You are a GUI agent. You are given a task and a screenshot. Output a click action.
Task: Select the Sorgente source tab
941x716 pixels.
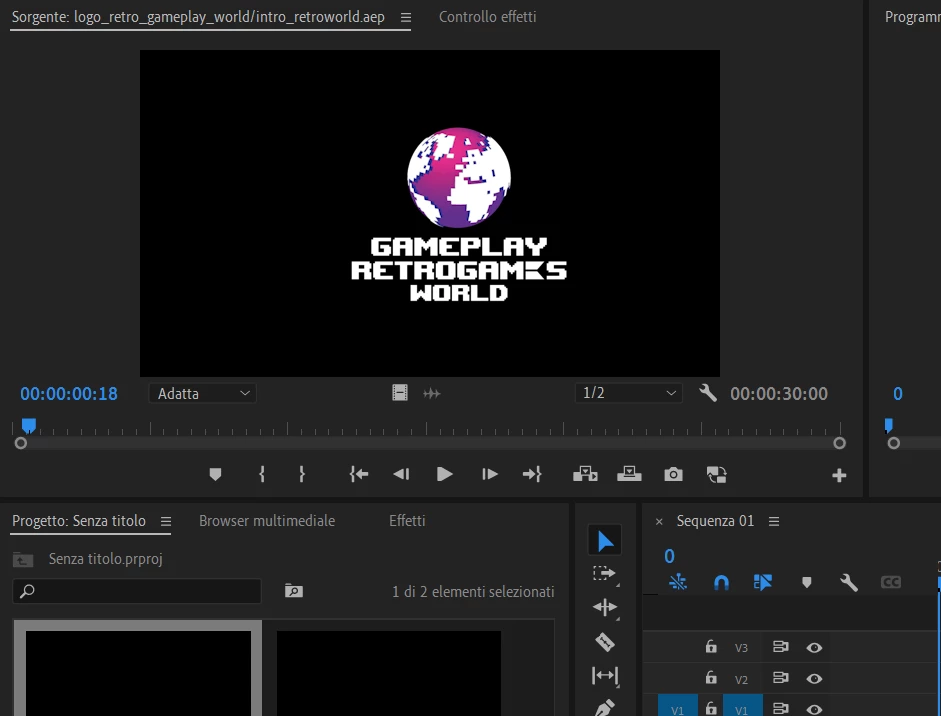coord(198,17)
